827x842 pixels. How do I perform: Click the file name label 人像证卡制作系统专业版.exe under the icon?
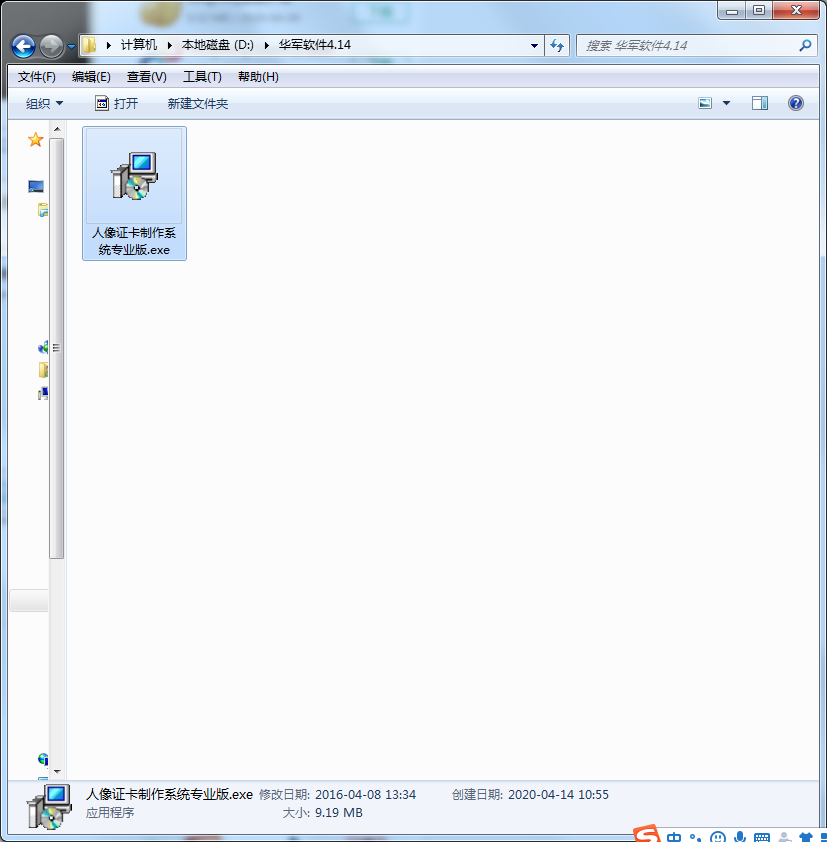tap(134, 241)
